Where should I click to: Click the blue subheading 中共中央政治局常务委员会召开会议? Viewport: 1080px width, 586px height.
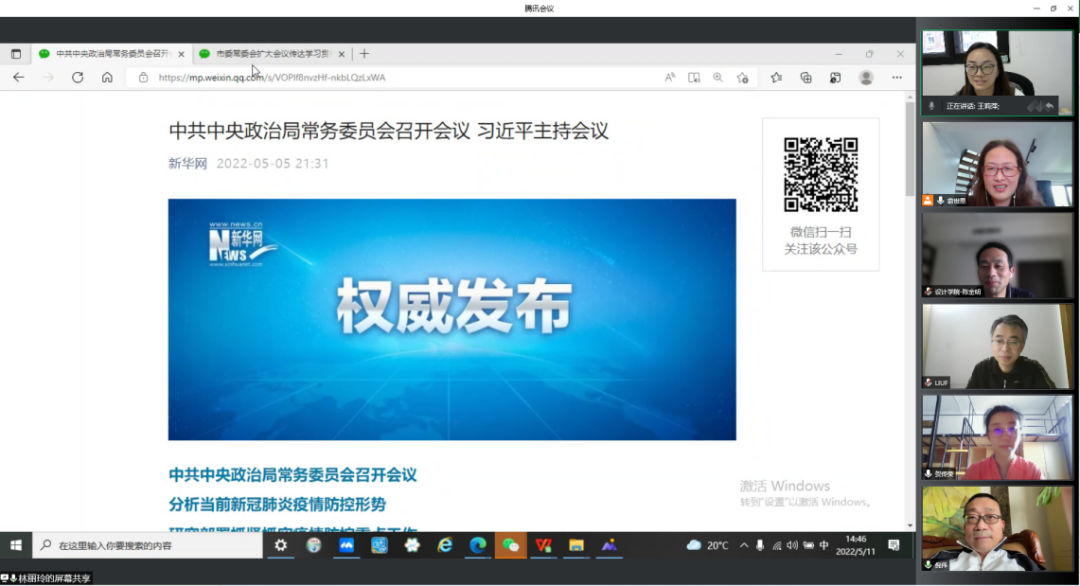click(x=293, y=474)
